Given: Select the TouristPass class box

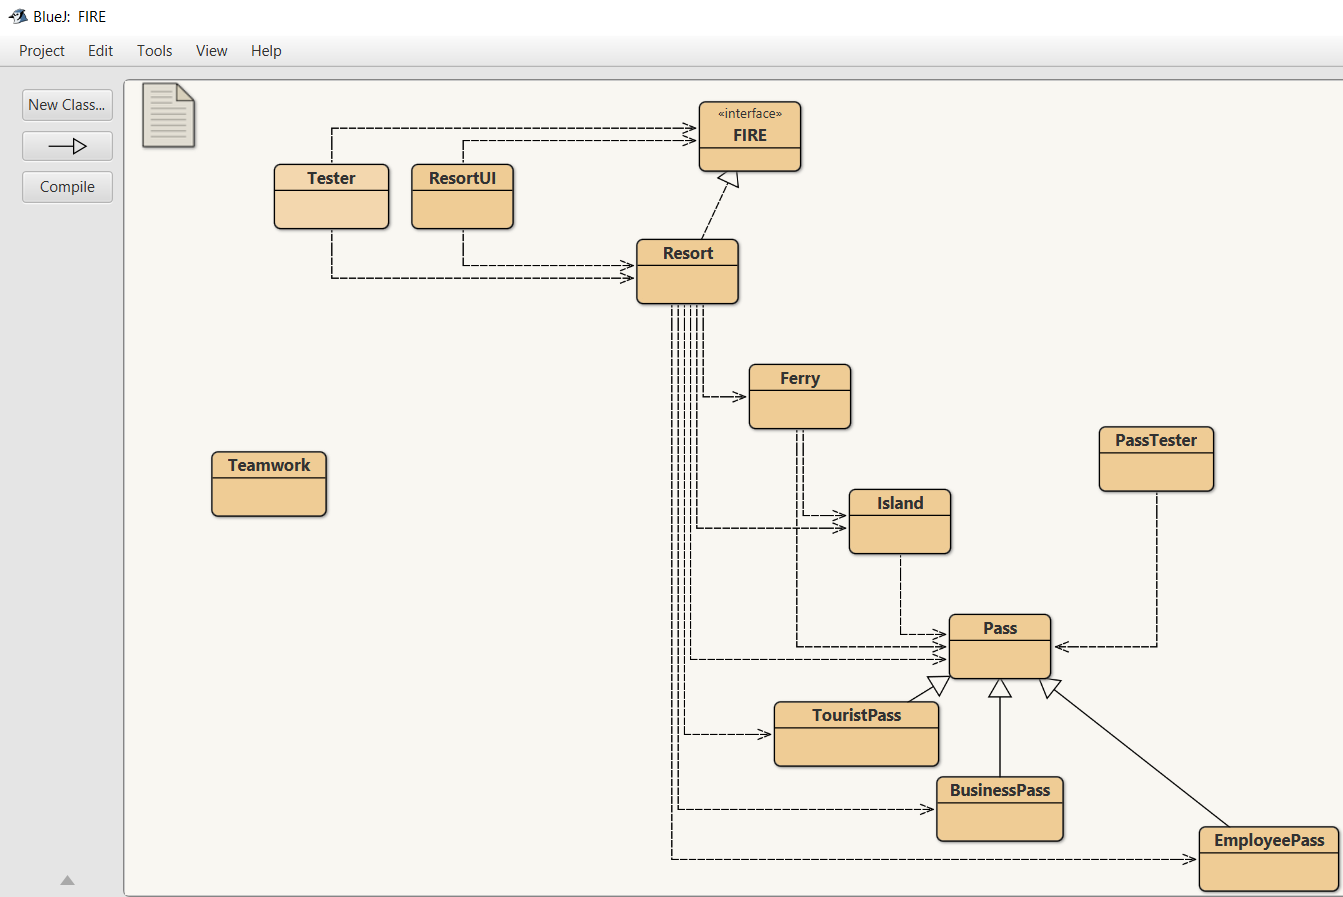Looking at the screenshot, I should (x=856, y=734).
